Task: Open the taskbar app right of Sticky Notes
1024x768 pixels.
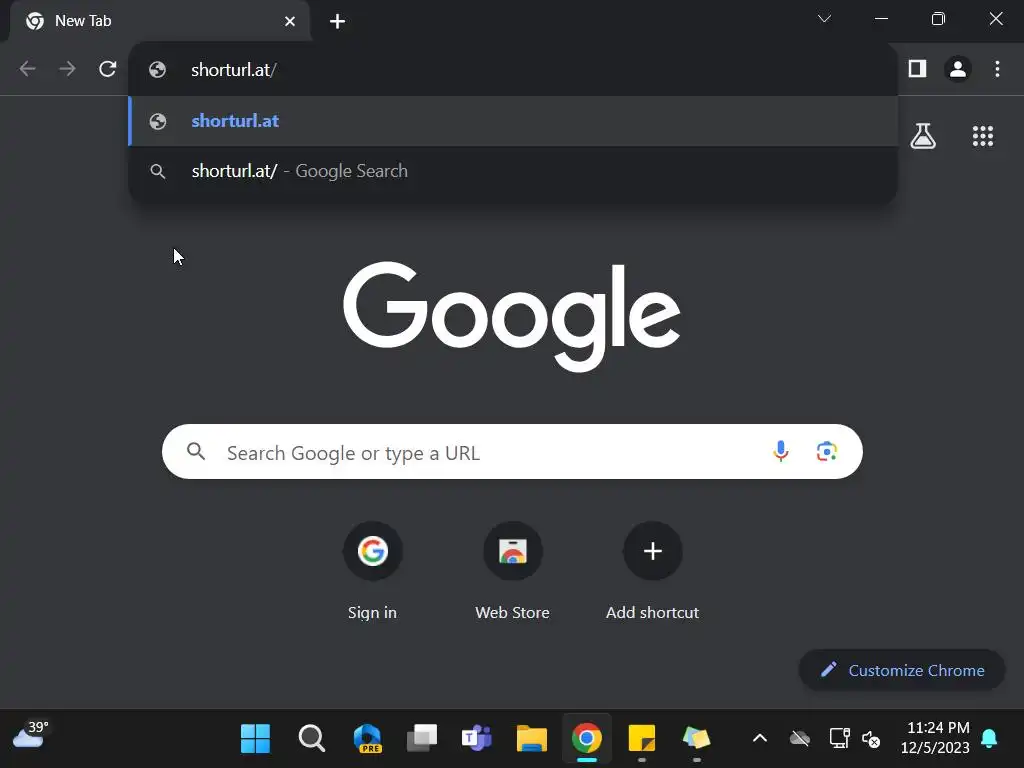Action: tap(696, 739)
